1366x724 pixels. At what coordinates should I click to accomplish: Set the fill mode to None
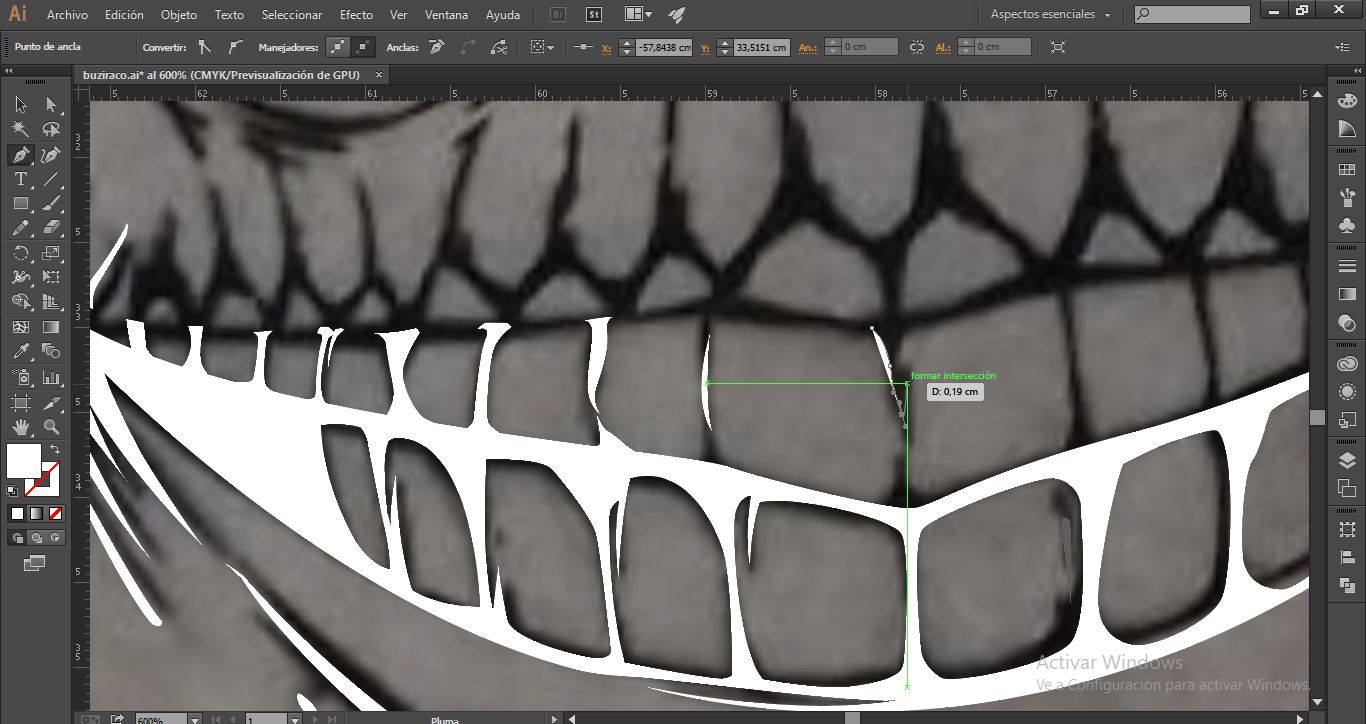click(x=56, y=513)
